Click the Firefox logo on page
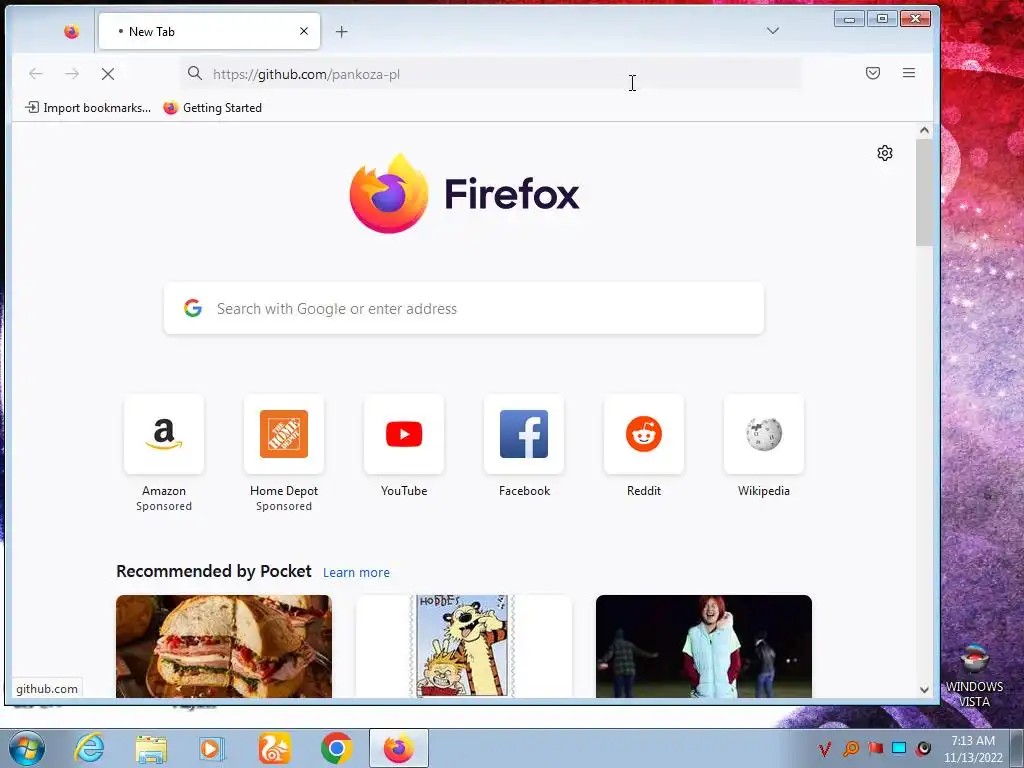Viewport: 1024px width, 768px height. tap(464, 193)
